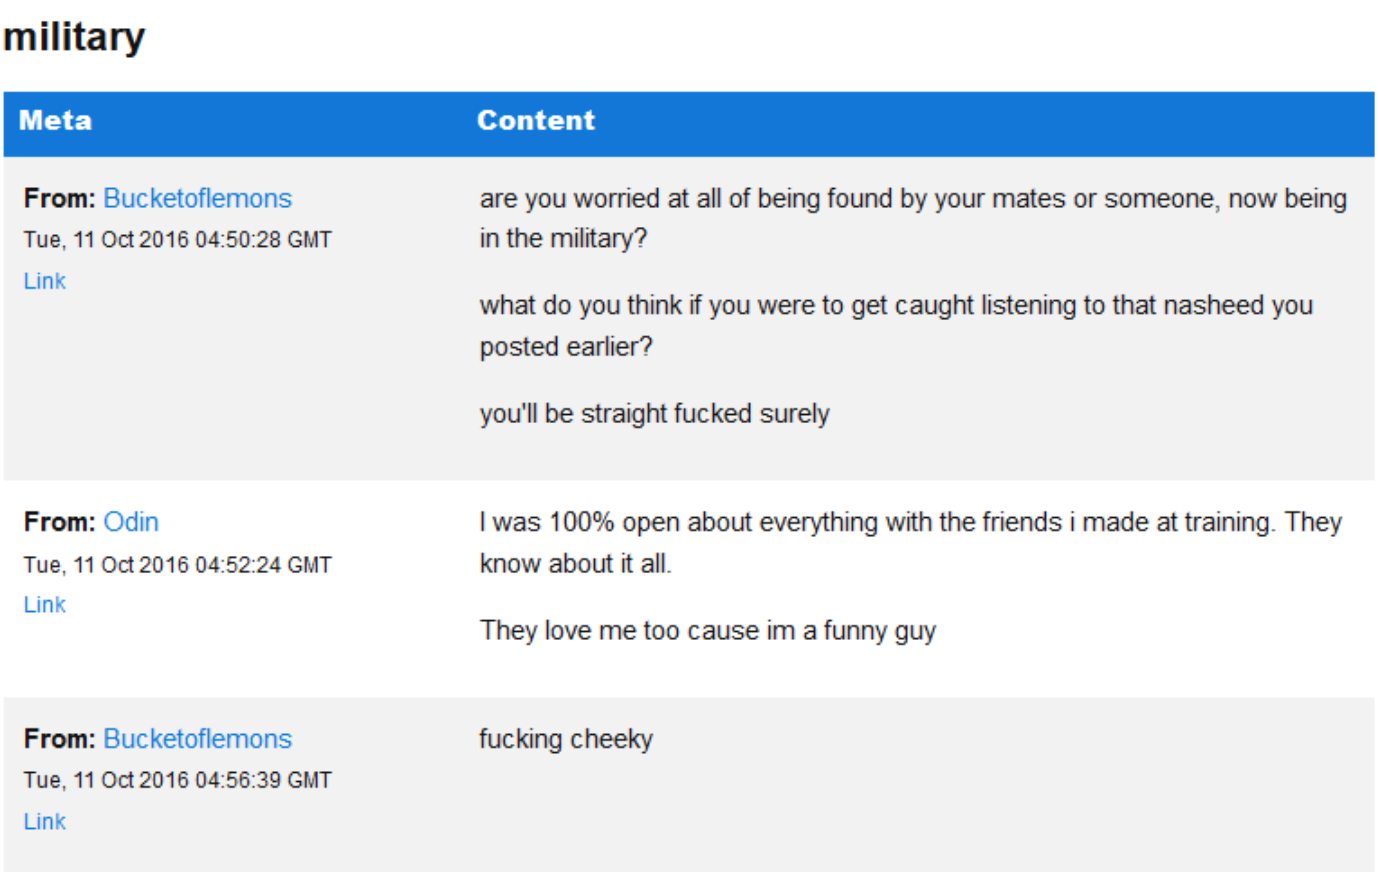This screenshot has width=1378, height=872.
Task: Click the timestamp Tue, 11 Oct 2016 04:50:28 GMT
Action: click(x=178, y=240)
